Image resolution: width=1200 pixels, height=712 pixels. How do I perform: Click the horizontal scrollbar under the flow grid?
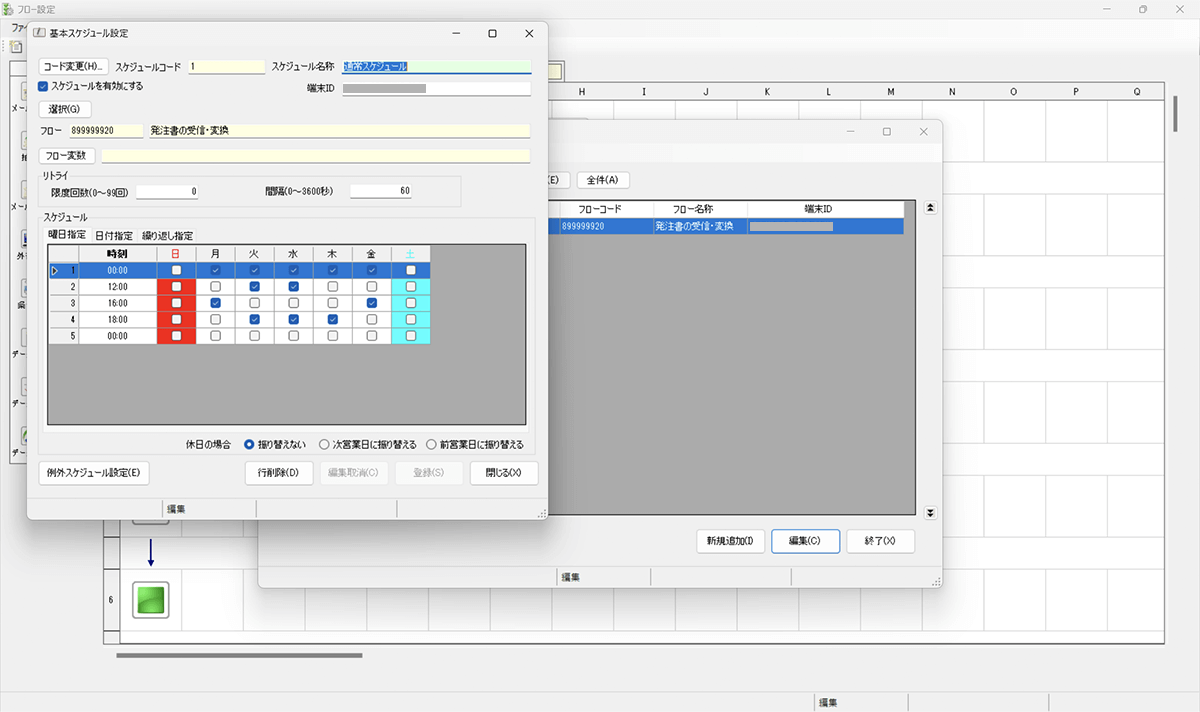239,656
